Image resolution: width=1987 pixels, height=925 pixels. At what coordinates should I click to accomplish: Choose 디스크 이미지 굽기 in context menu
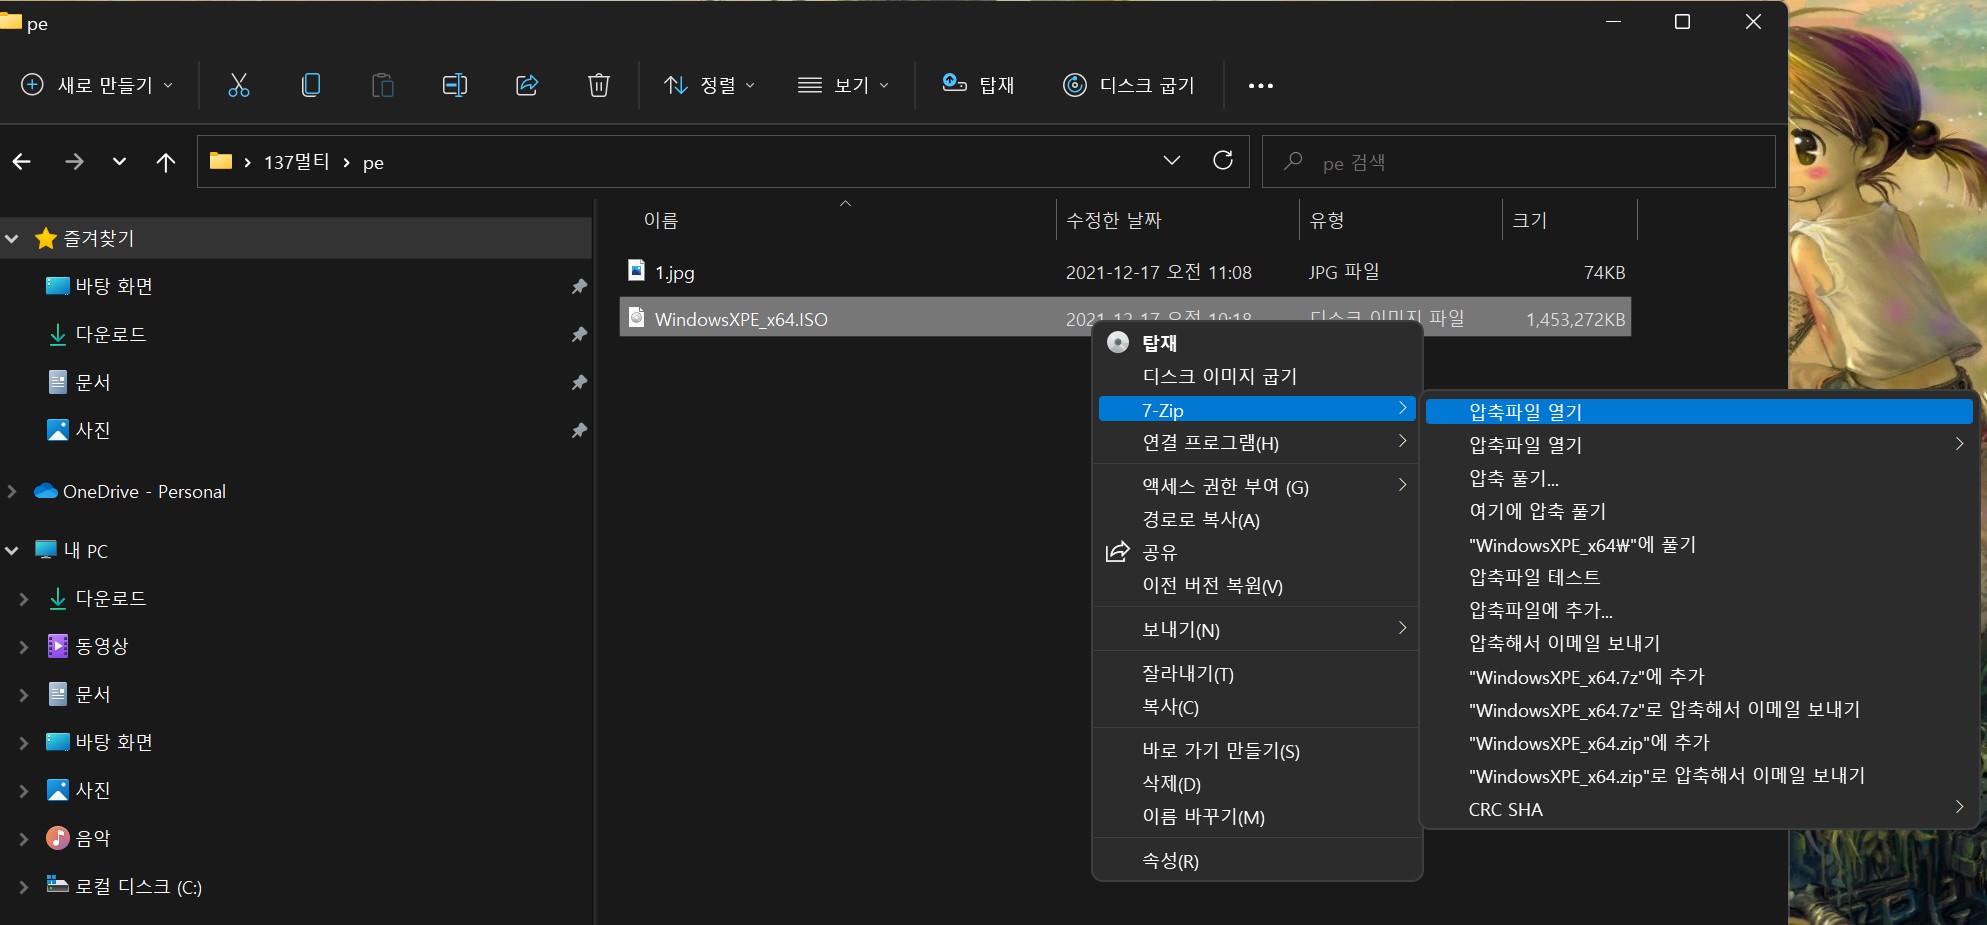point(1219,376)
